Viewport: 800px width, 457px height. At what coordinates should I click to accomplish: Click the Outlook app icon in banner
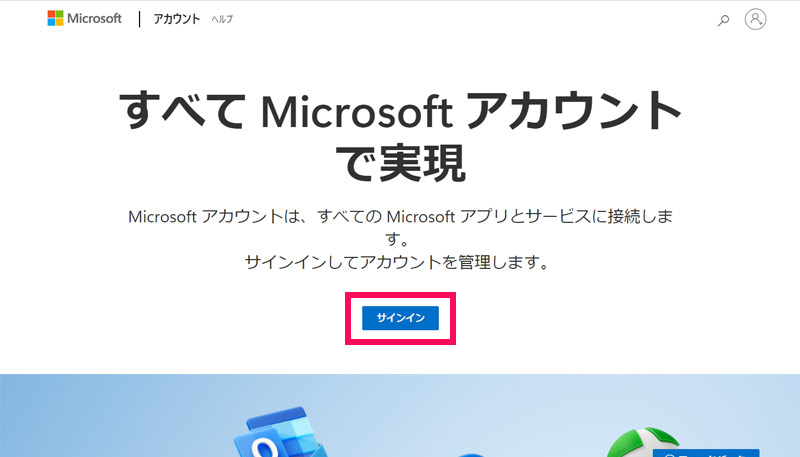(280, 434)
